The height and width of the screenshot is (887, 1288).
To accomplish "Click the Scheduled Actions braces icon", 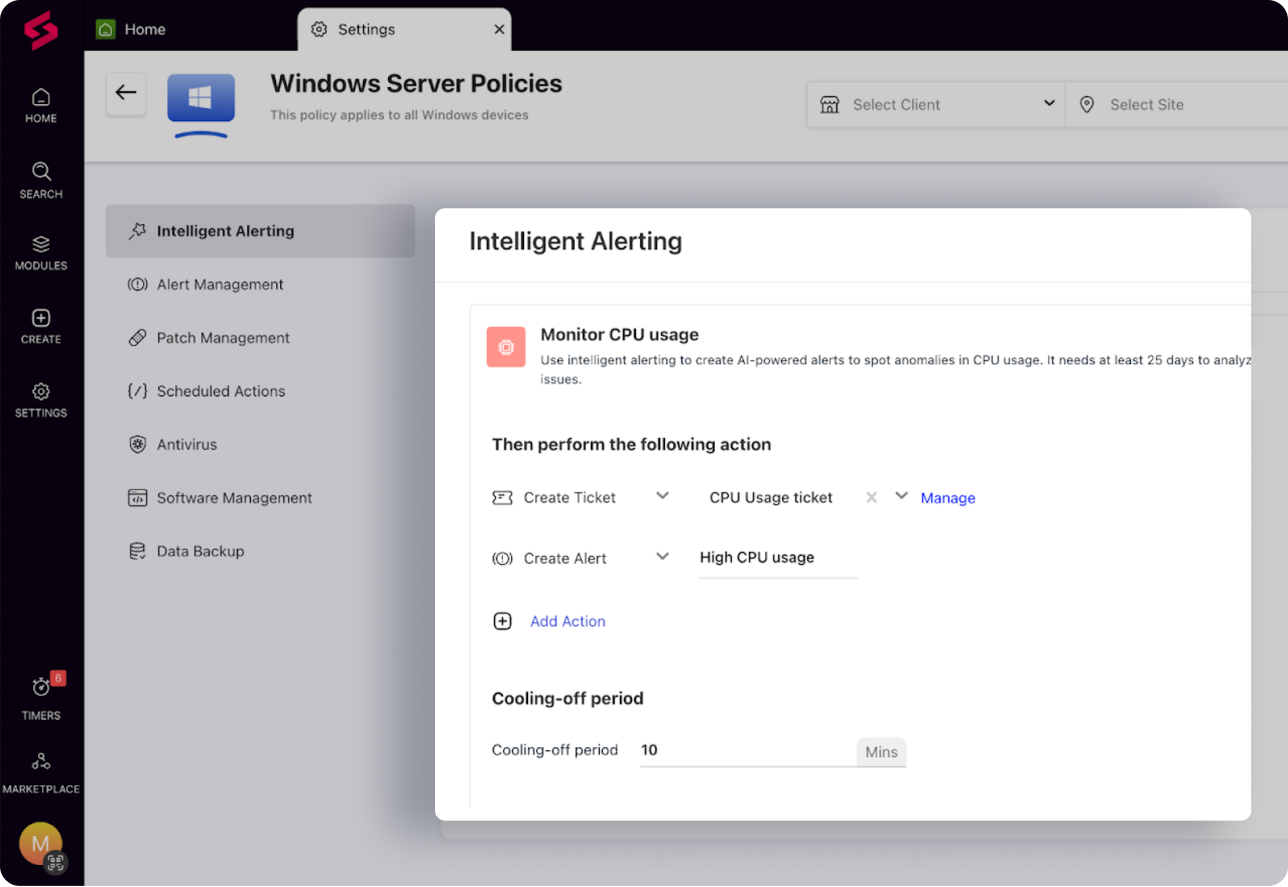I will [137, 391].
